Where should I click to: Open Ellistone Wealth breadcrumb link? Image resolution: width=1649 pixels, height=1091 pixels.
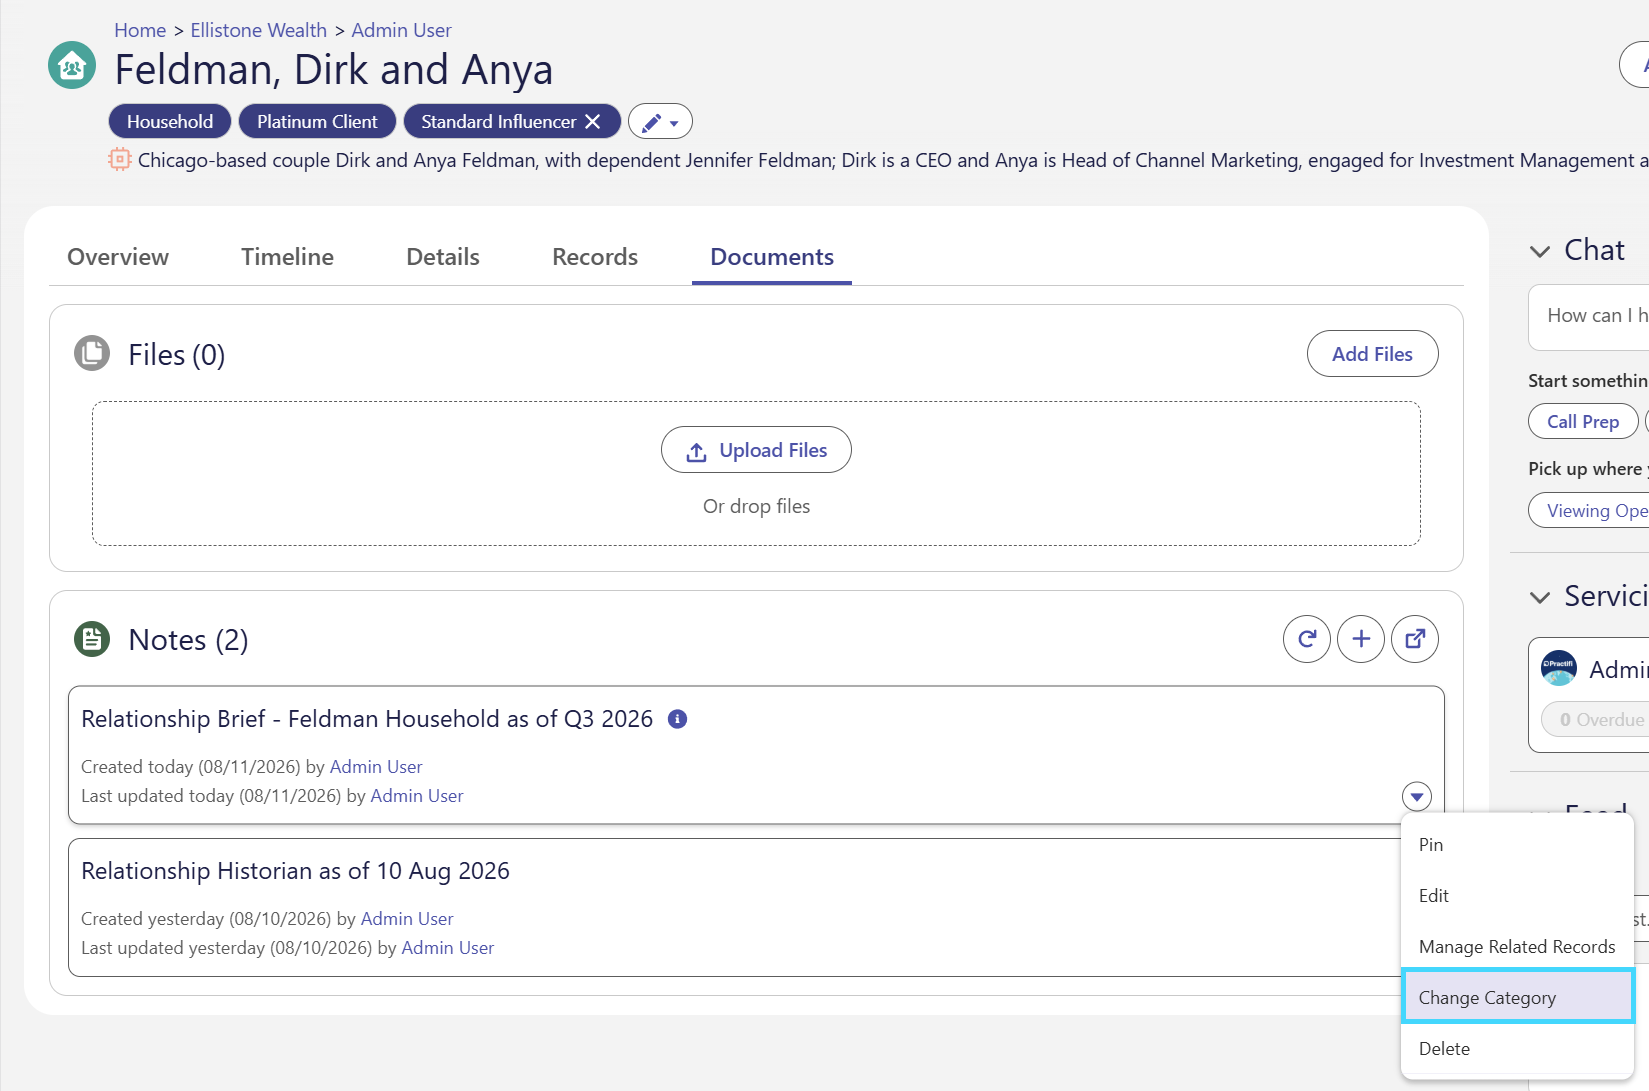259,30
